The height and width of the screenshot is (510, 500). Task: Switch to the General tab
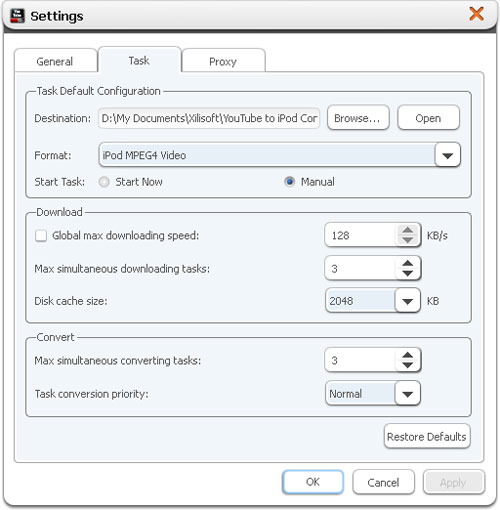(x=55, y=61)
